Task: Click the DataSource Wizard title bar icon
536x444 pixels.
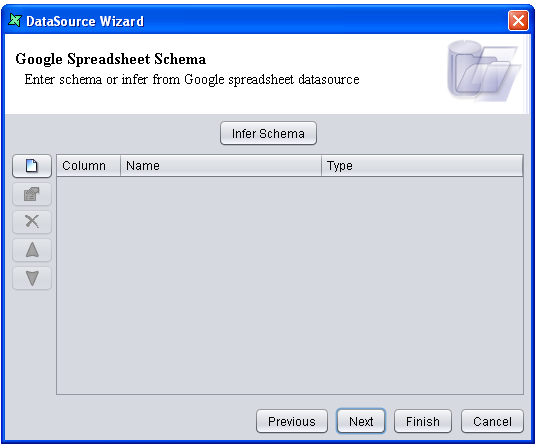Action: tap(15, 21)
